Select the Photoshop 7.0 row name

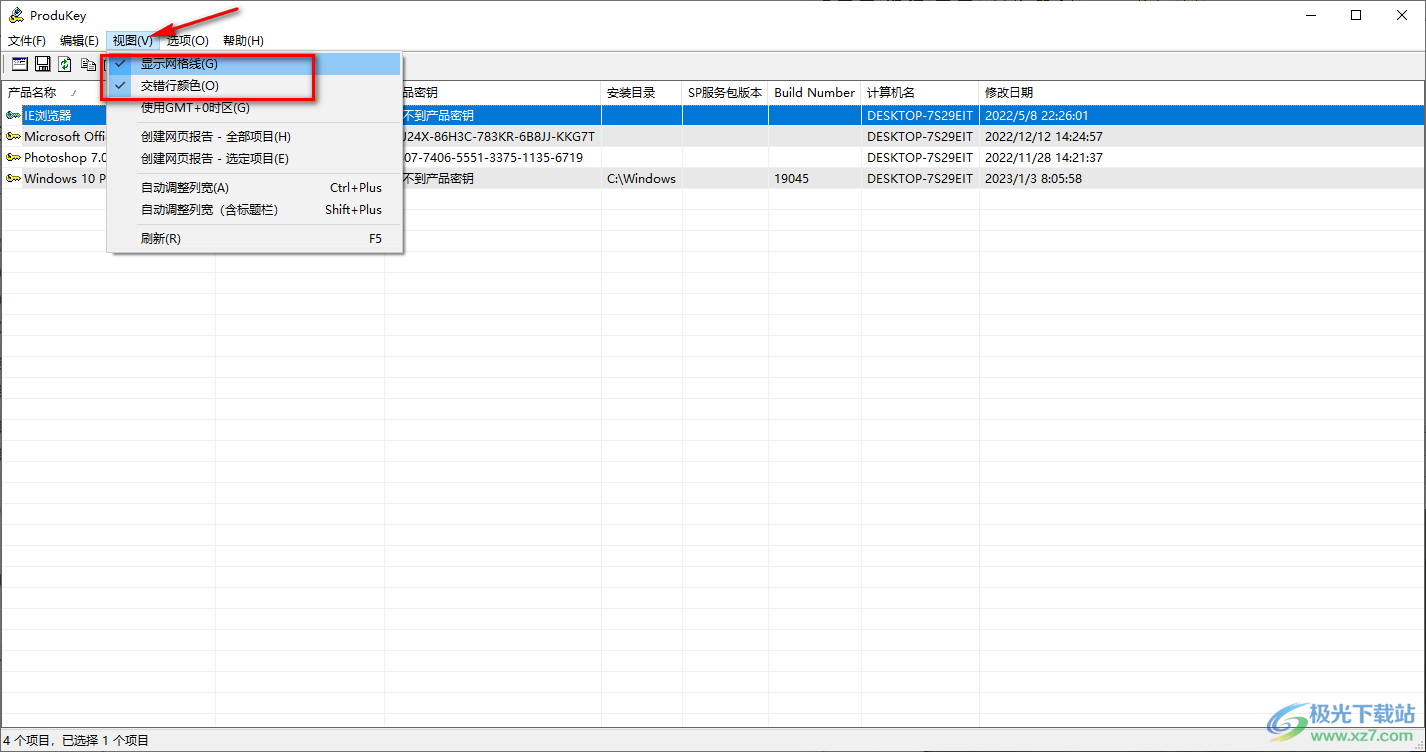click(65, 157)
